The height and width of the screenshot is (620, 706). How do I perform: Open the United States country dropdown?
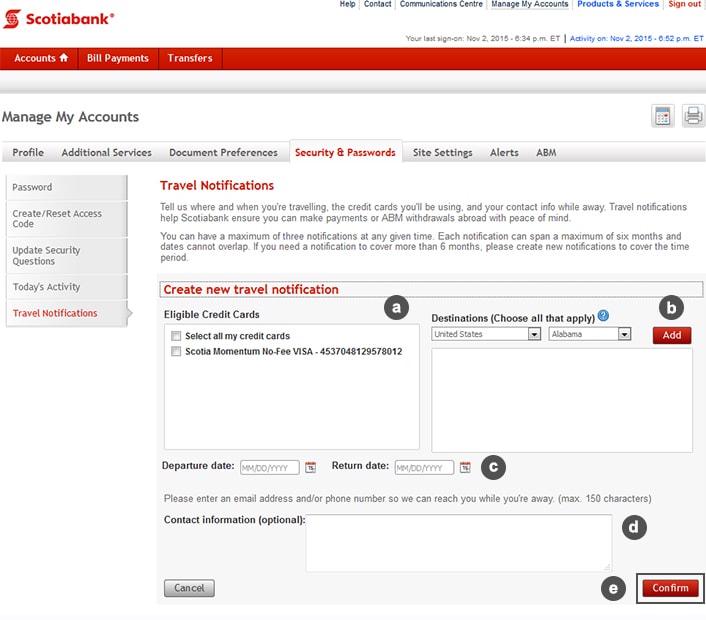pos(486,334)
